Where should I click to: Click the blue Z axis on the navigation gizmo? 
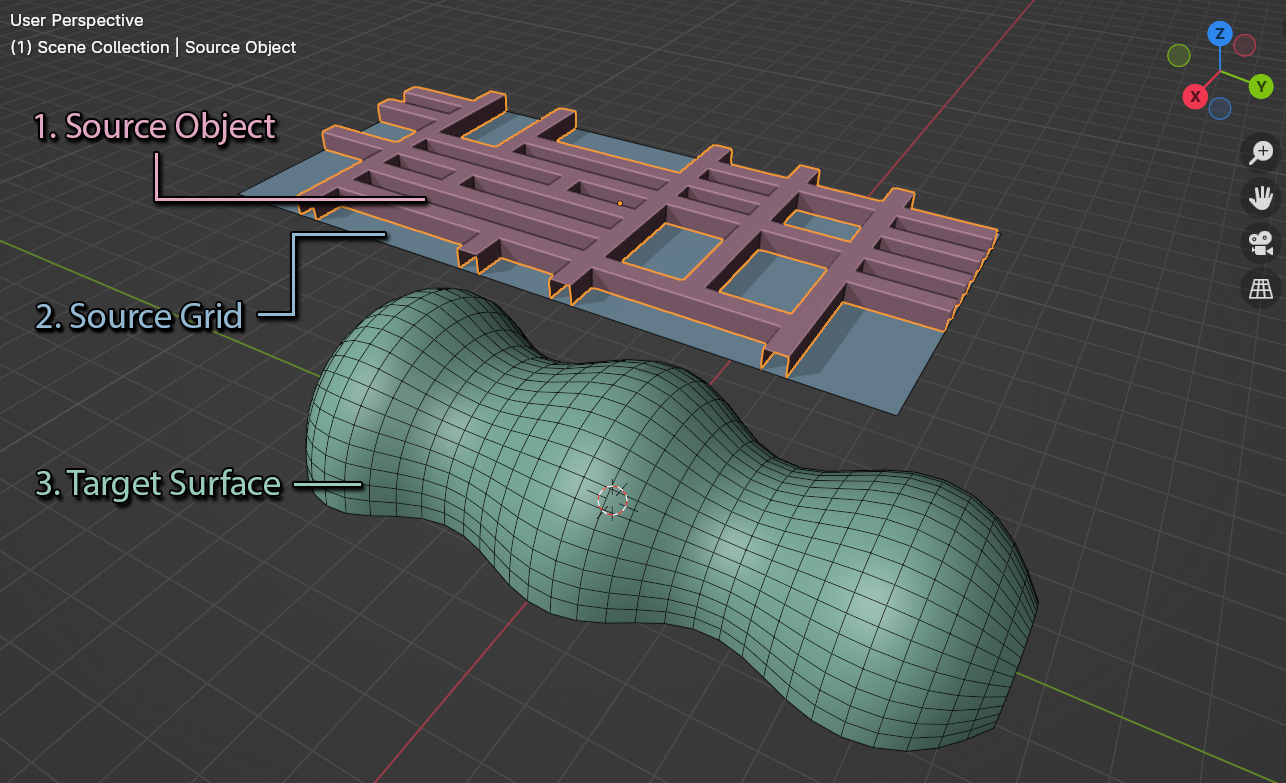[1219, 33]
